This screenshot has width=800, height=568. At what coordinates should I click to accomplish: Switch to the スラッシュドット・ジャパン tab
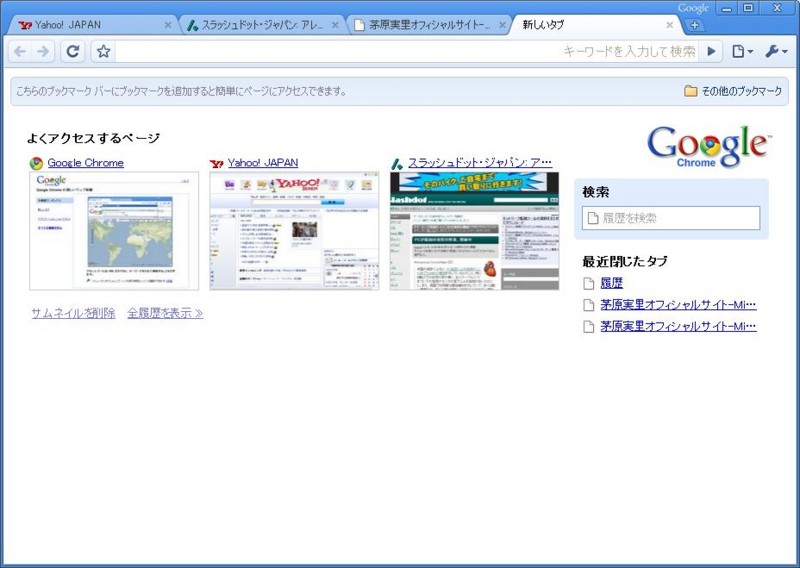262,24
